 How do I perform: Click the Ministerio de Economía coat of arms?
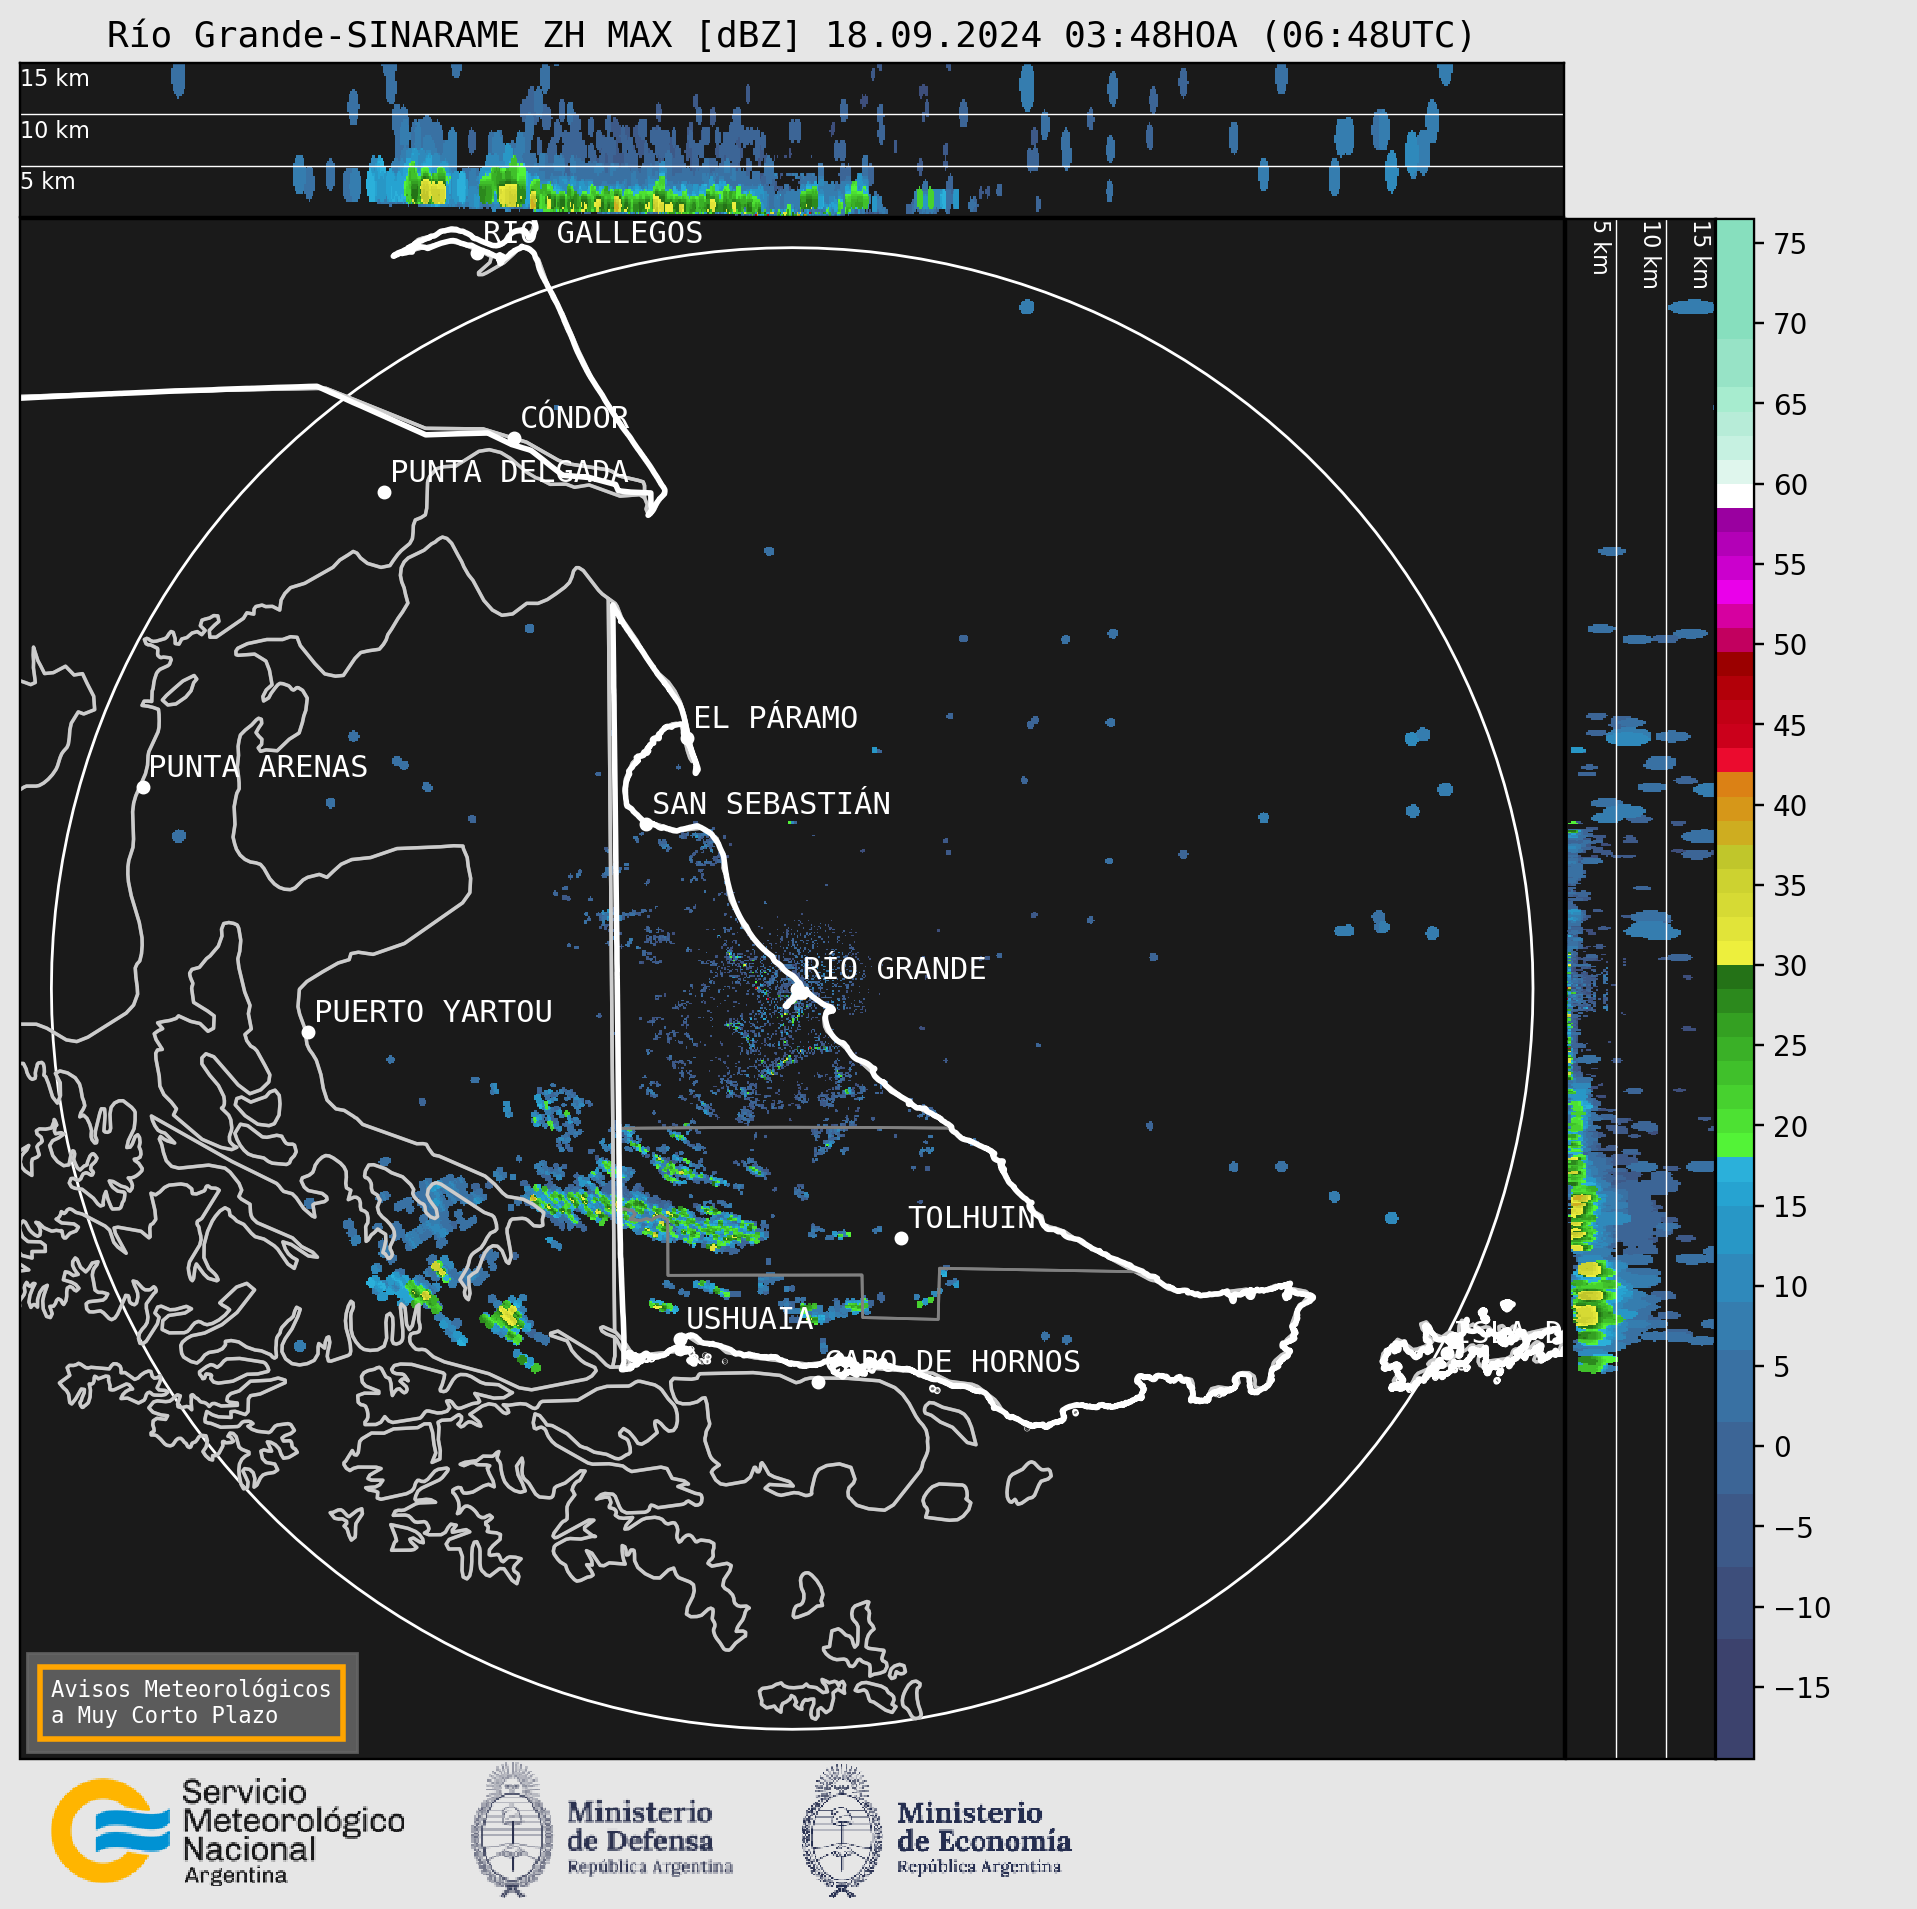[842, 1830]
